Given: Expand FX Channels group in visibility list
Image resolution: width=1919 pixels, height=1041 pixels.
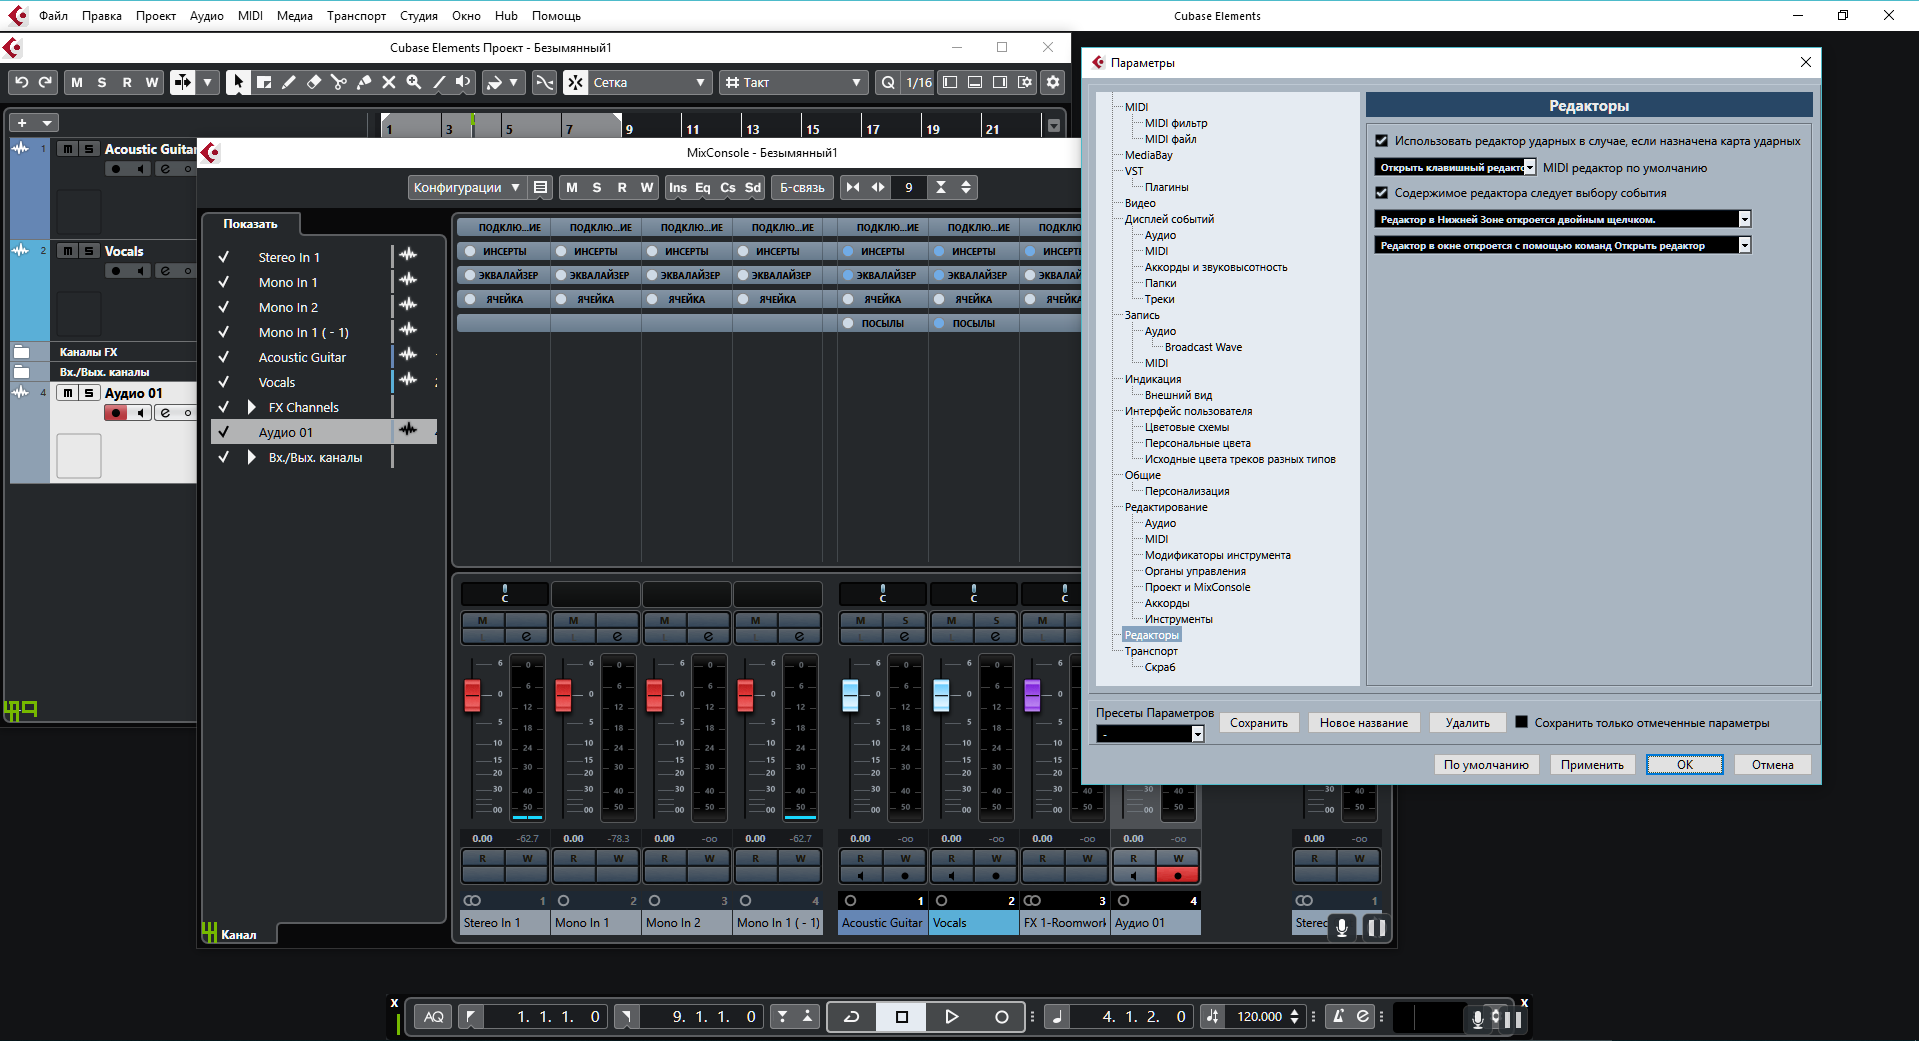Looking at the screenshot, I should point(252,407).
